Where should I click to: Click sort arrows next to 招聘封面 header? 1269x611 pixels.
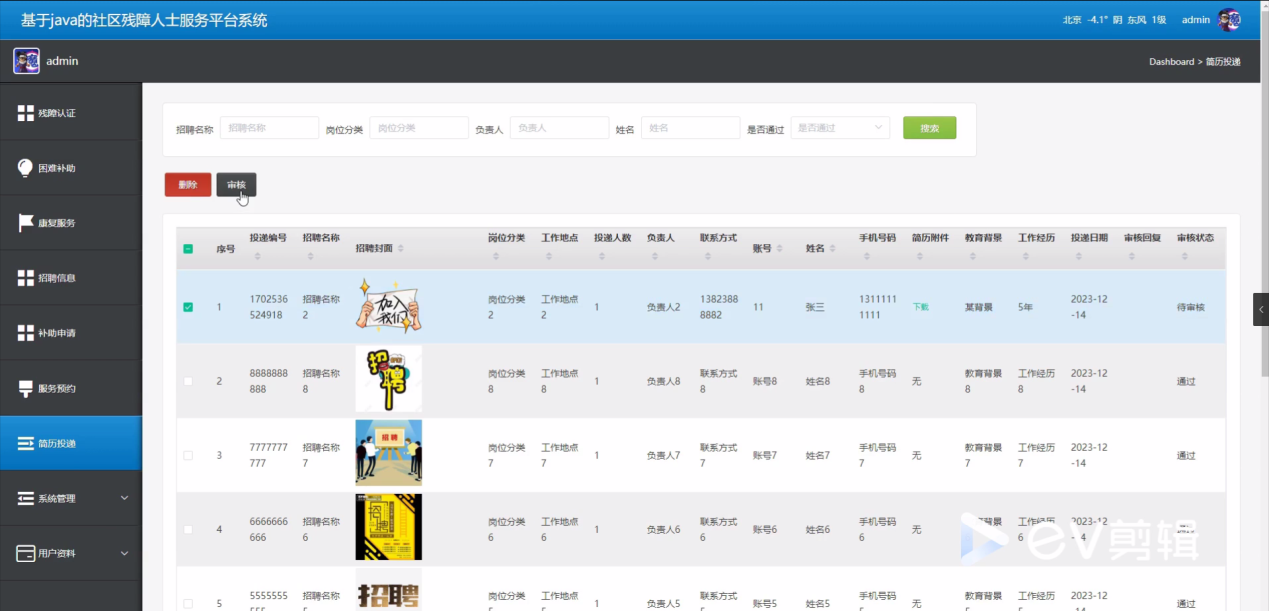point(400,248)
